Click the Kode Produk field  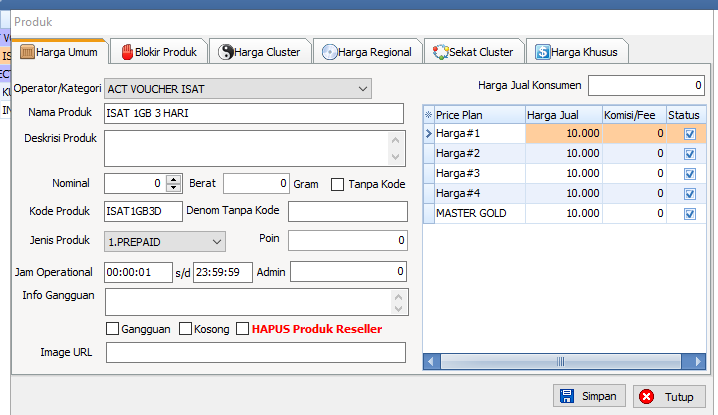coord(143,212)
